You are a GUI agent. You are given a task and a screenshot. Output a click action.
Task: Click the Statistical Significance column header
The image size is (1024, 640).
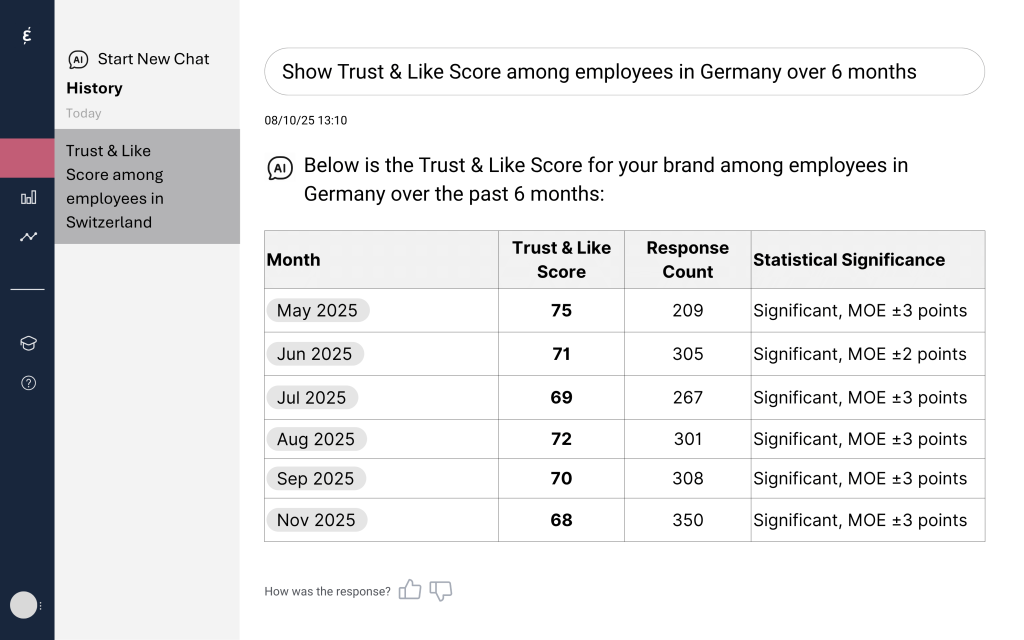pos(849,260)
